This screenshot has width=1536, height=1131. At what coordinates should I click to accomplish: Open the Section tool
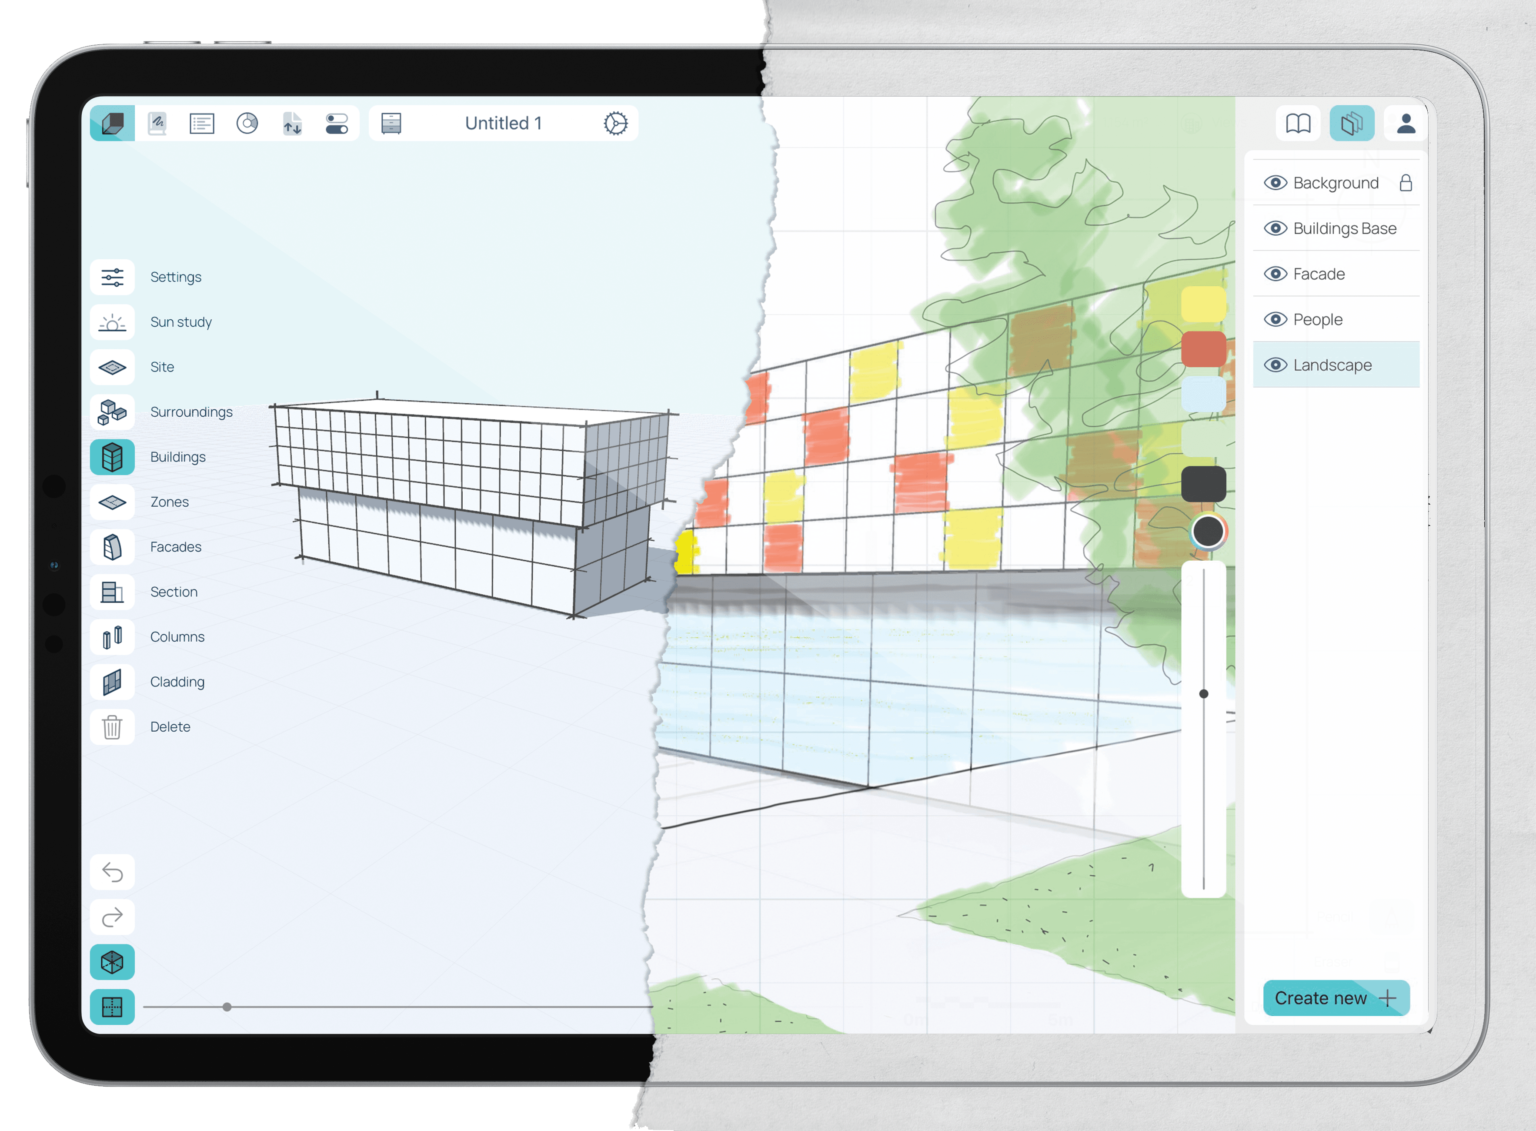(112, 591)
